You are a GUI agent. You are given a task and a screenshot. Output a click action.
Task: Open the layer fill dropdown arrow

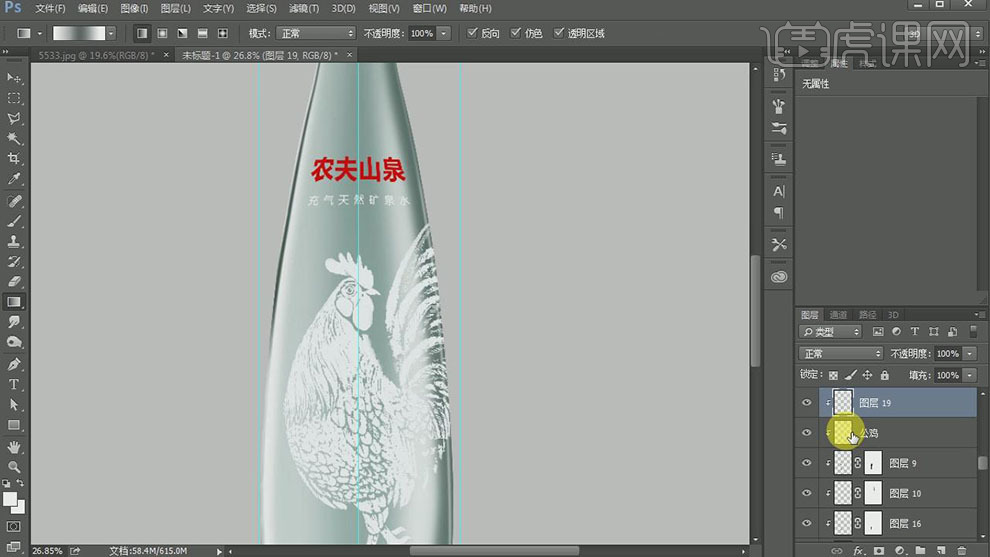coord(970,375)
